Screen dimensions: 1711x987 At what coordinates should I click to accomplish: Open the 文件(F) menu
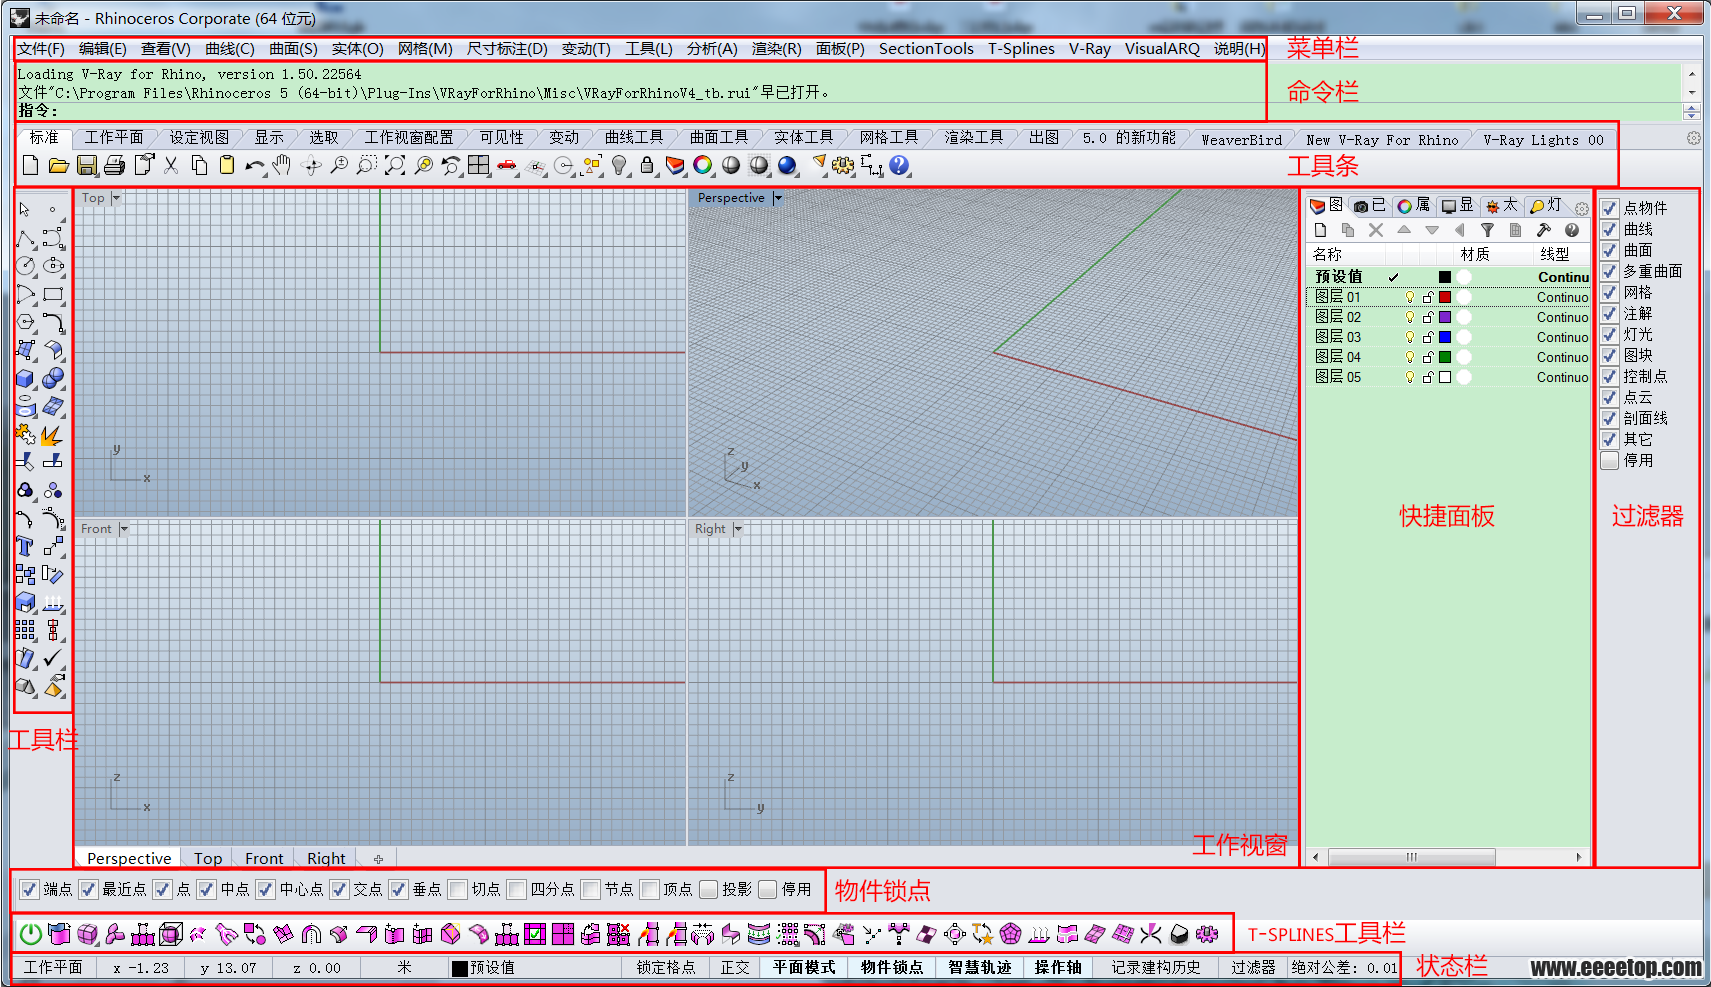[41, 49]
